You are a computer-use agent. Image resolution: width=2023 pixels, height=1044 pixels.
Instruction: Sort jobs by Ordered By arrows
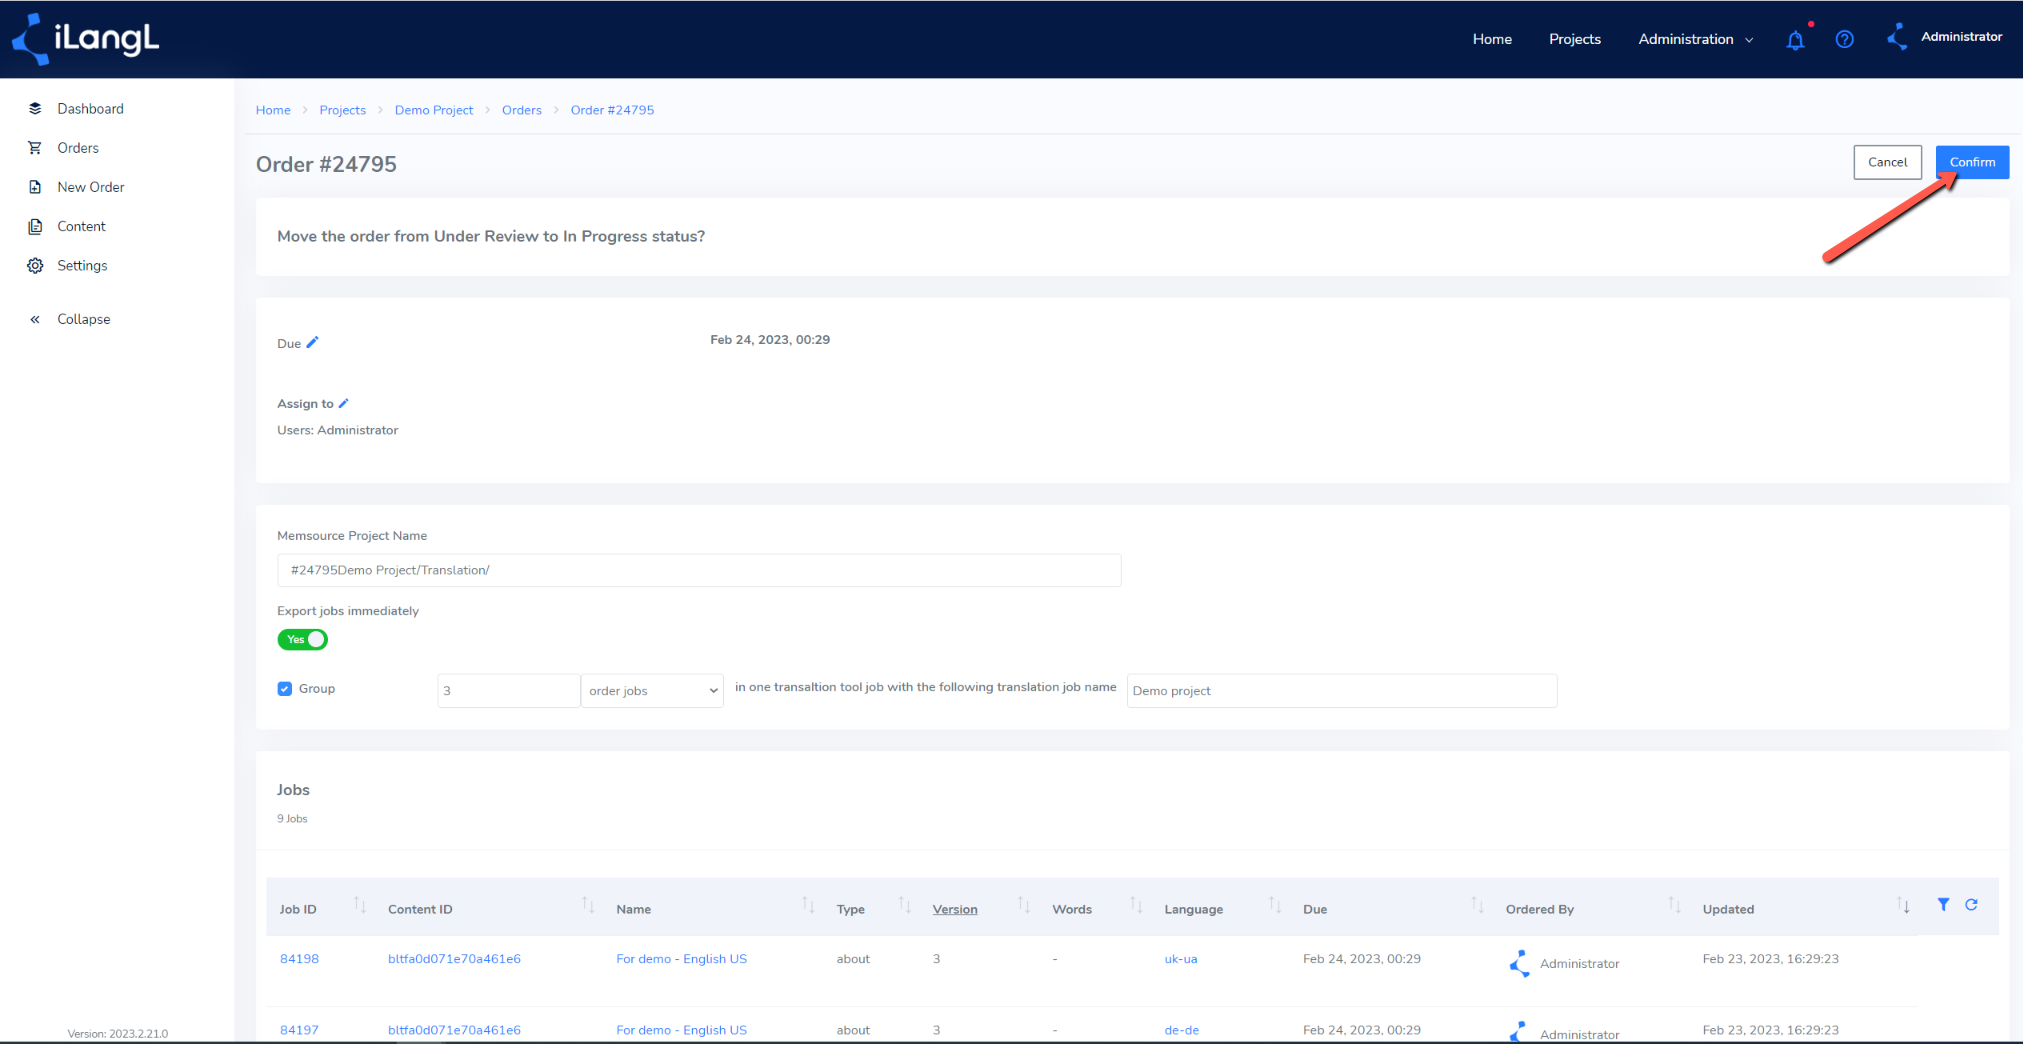[x=1674, y=905]
